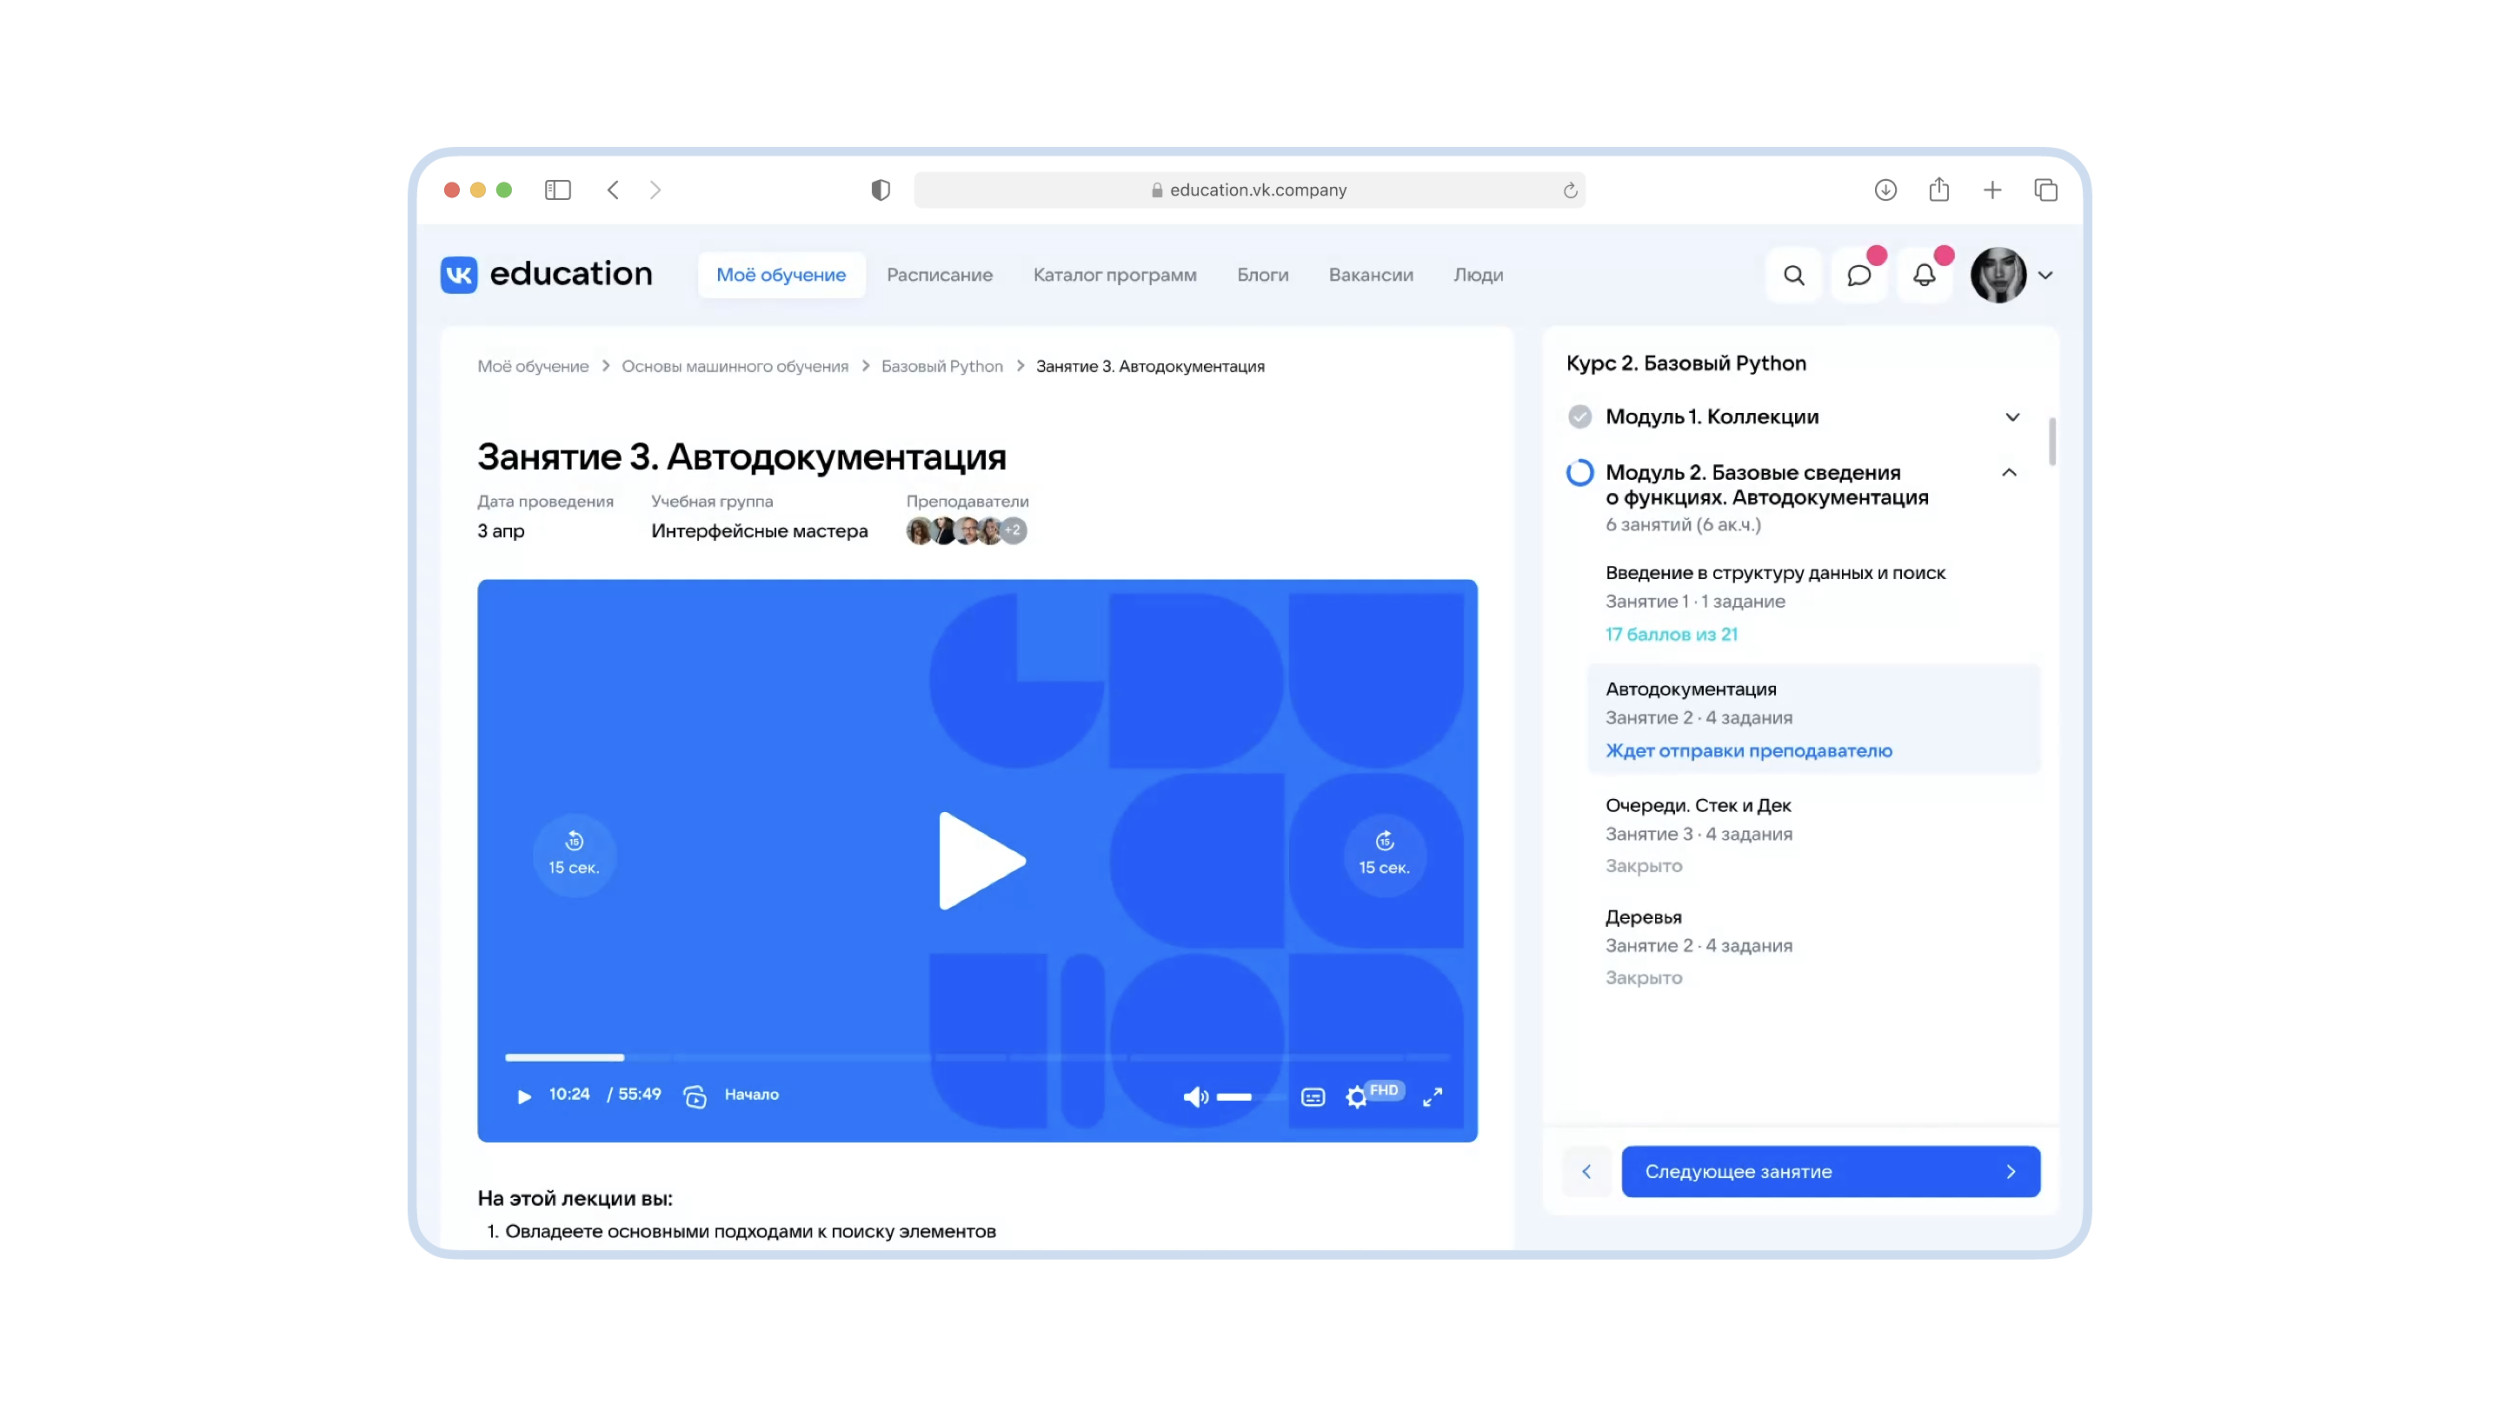This screenshot has width=2500, height=1405.
Task: Click Следующее занятие button
Action: tap(1830, 1171)
